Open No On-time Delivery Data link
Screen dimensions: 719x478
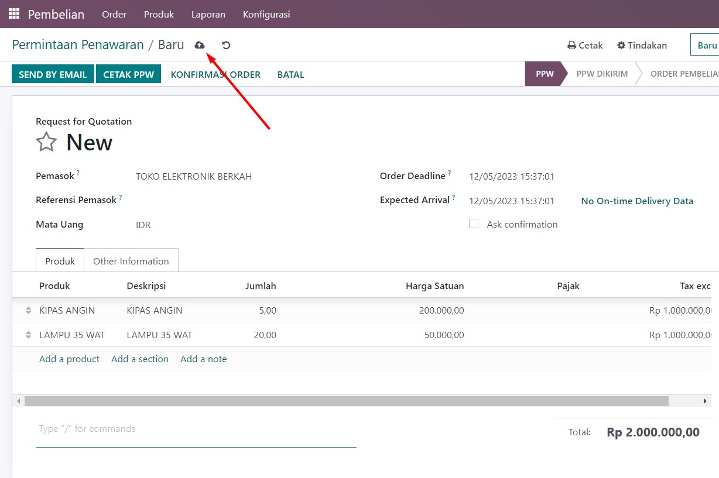tap(637, 201)
